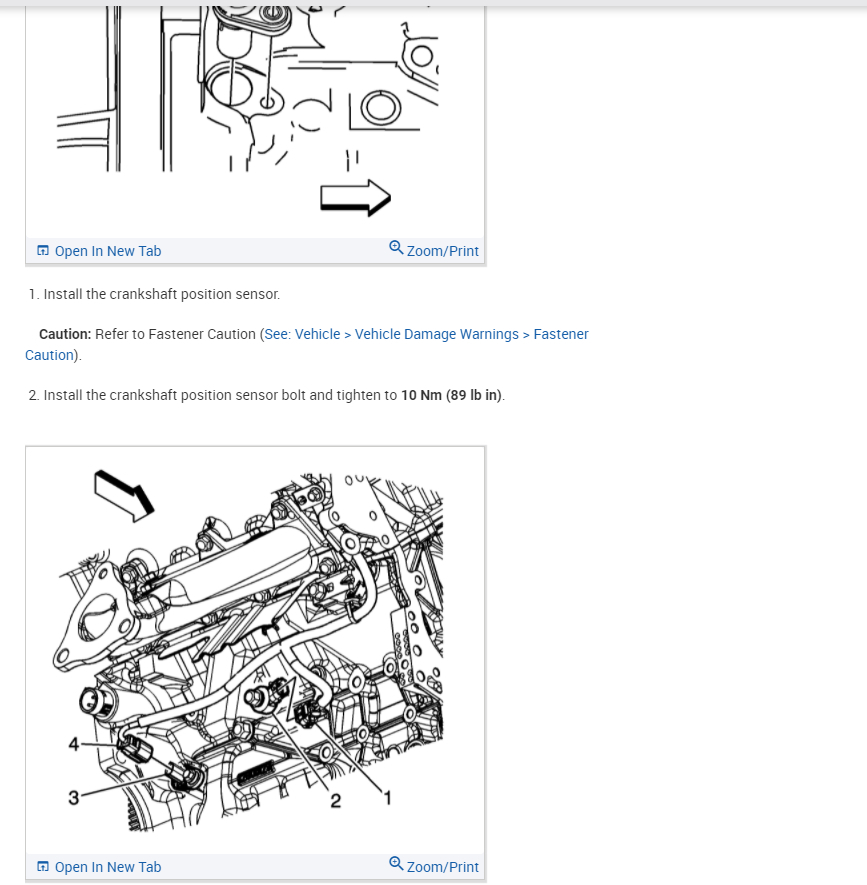Click the lower engine illustration image
Screen dimensions: 867x885
[255, 650]
